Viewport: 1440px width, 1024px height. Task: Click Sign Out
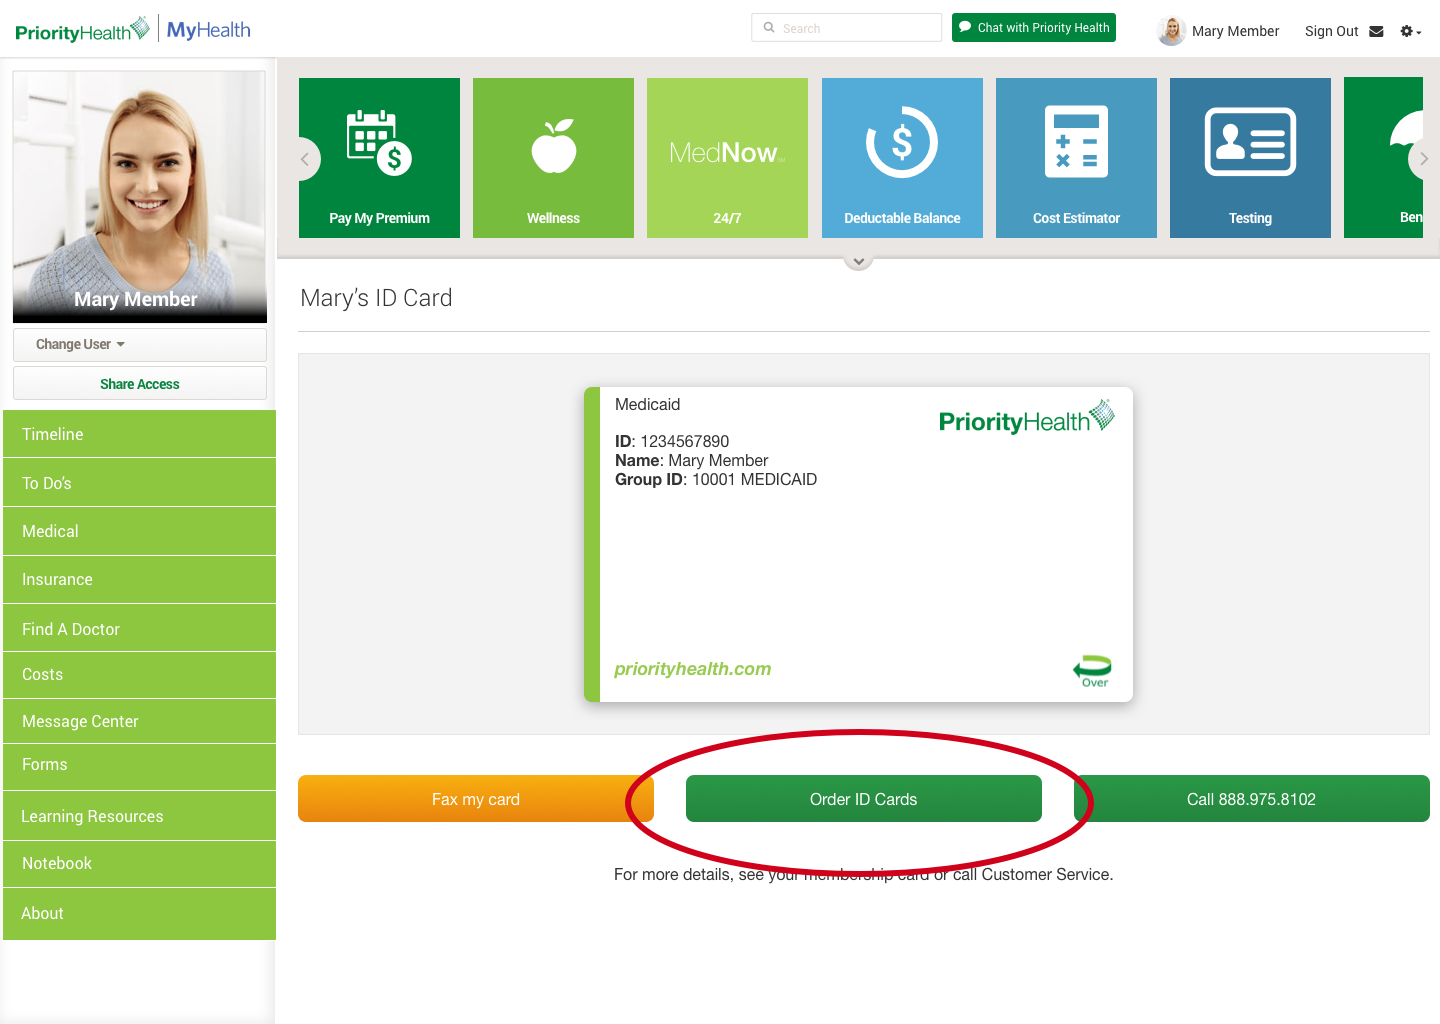point(1331,31)
